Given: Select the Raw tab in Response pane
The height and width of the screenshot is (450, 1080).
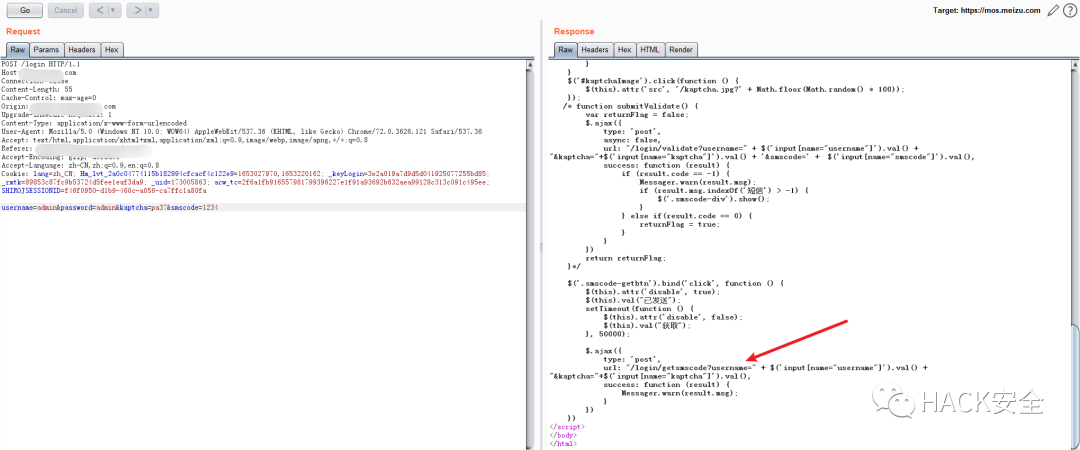Looking at the screenshot, I should 565,50.
